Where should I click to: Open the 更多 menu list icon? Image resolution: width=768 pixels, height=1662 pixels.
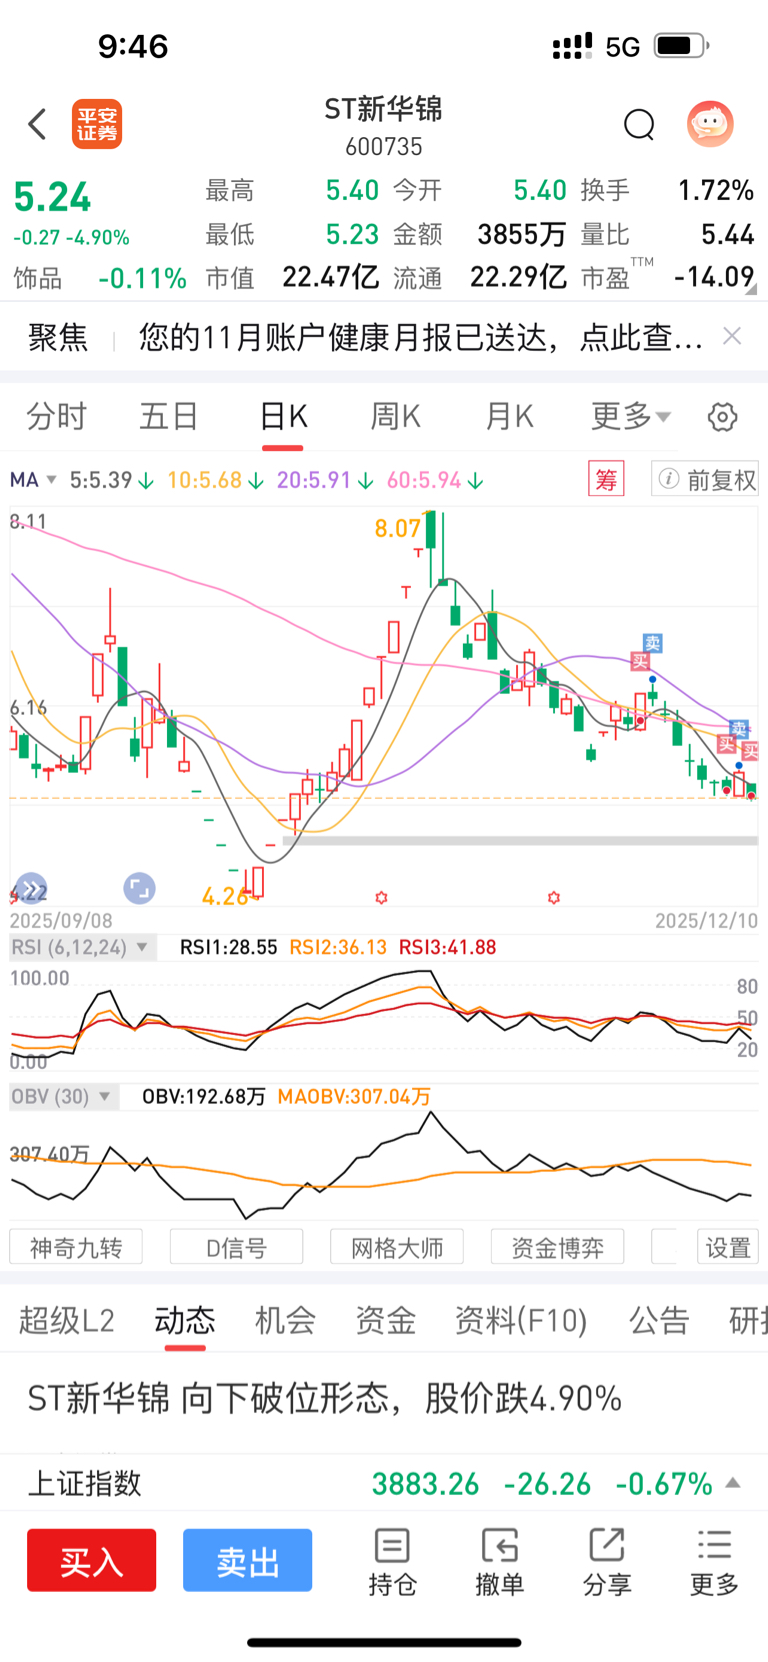(714, 1545)
